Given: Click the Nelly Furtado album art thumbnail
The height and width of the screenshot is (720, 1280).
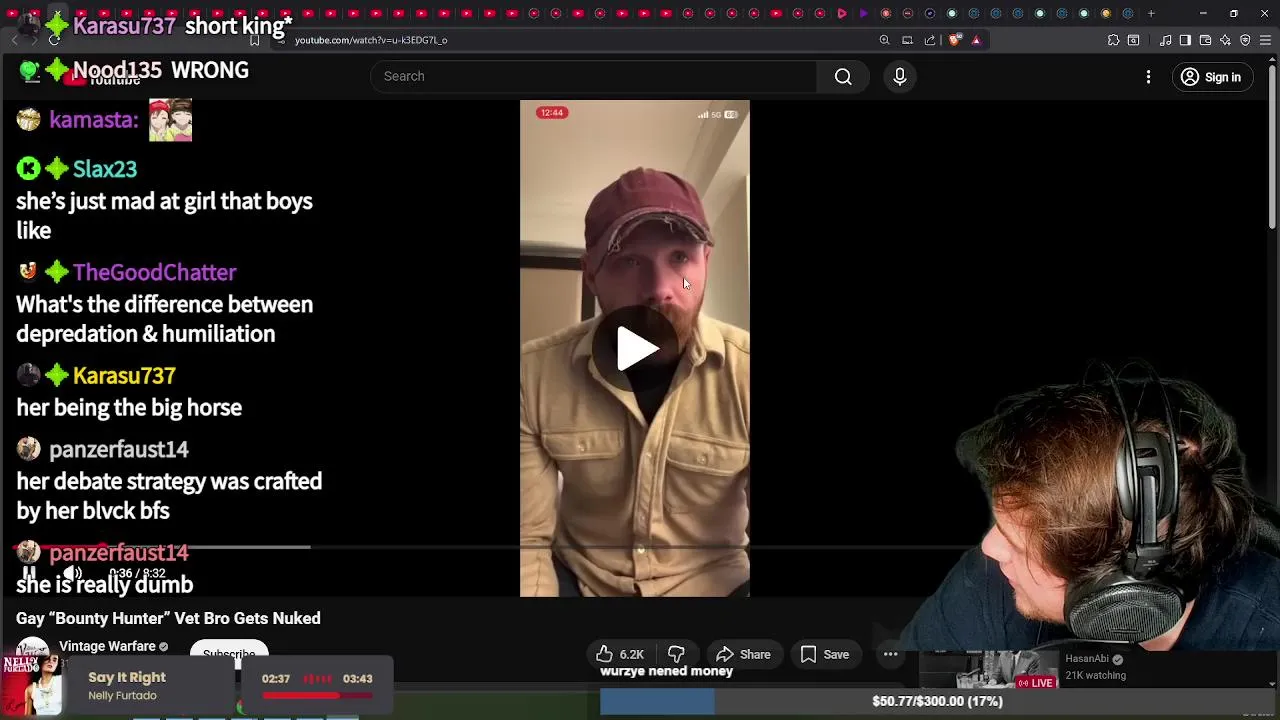Looking at the screenshot, I should point(31,686).
